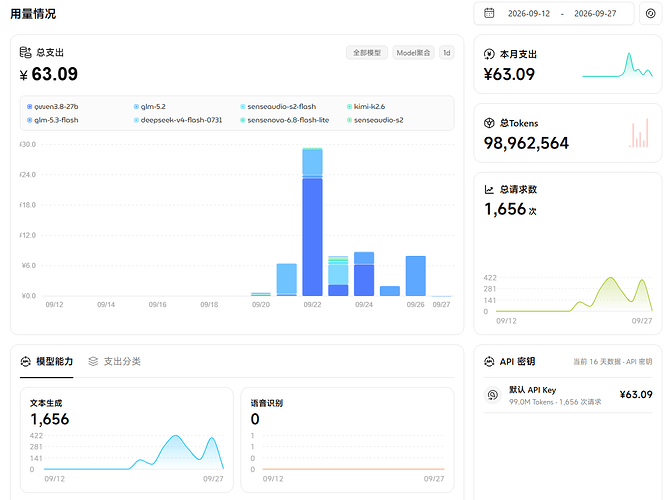The height and width of the screenshot is (500, 667).
Task: Click the 09/23 spending bar
Action: click(x=338, y=276)
